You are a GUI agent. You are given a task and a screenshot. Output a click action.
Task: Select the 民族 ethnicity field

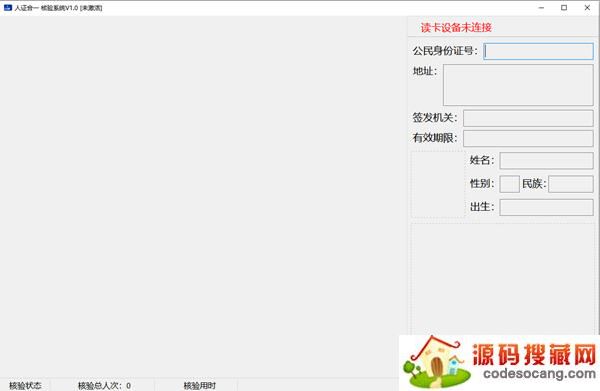[x=571, y=184]
